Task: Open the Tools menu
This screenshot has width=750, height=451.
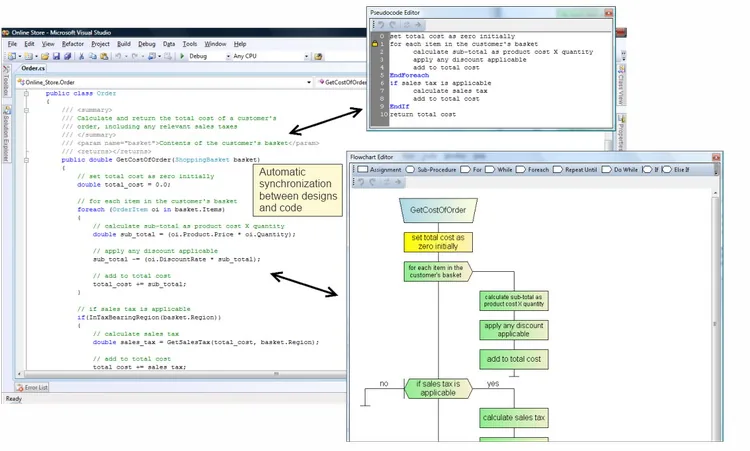Action: pyautogui.click(x=190, y=44)
